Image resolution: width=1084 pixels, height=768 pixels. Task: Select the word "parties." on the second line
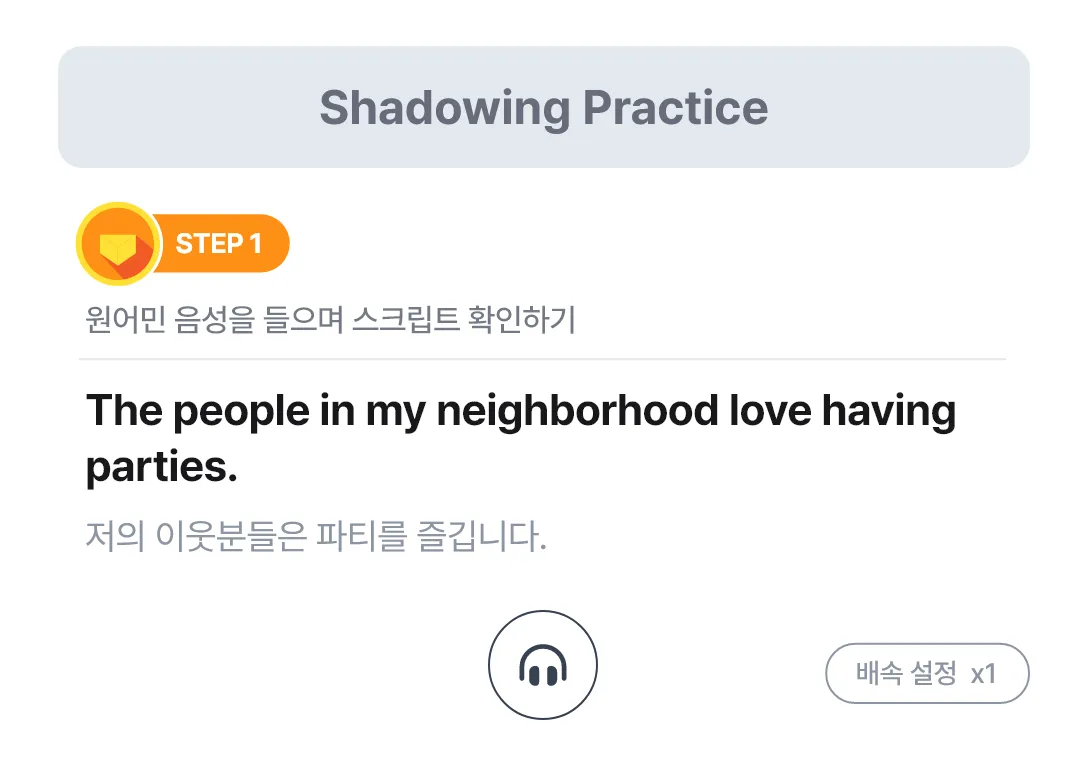(162, 468)
